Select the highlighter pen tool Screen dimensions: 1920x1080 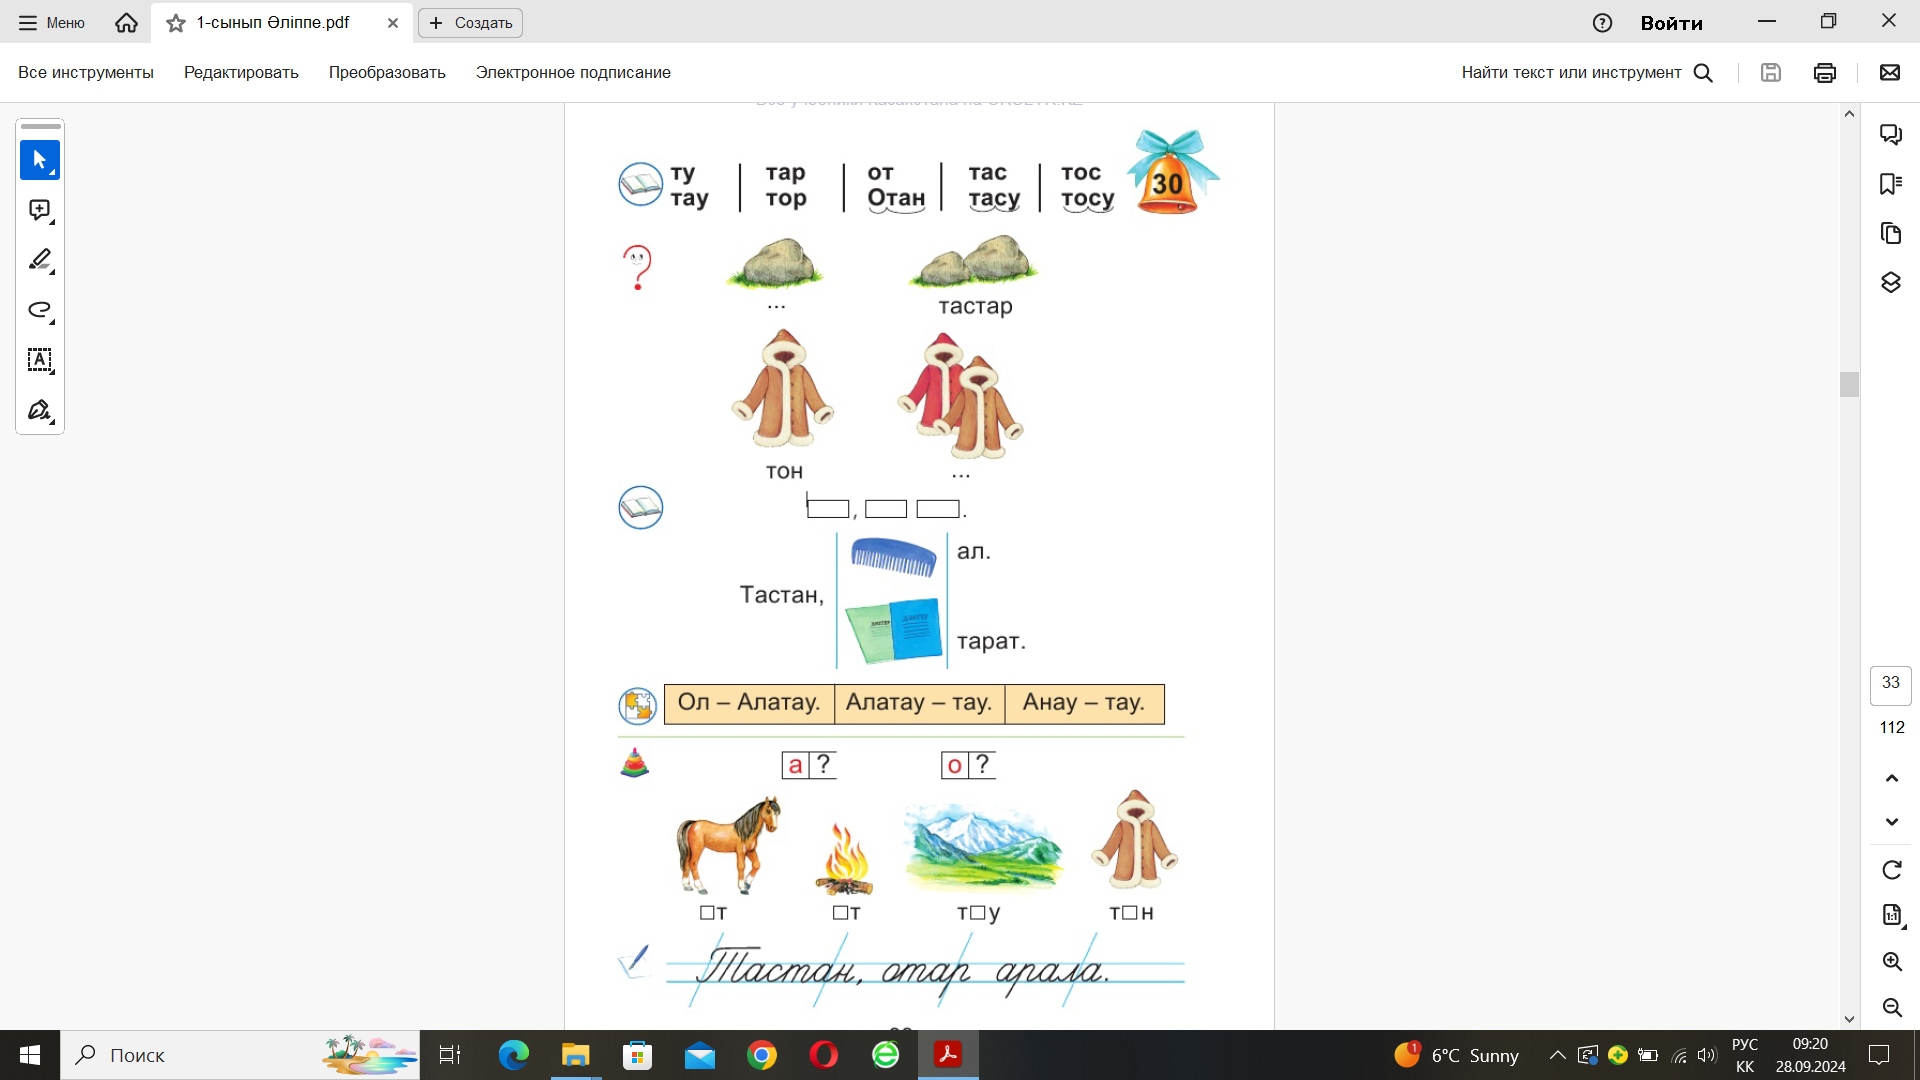pyautogui.click(x=40, y=260)
